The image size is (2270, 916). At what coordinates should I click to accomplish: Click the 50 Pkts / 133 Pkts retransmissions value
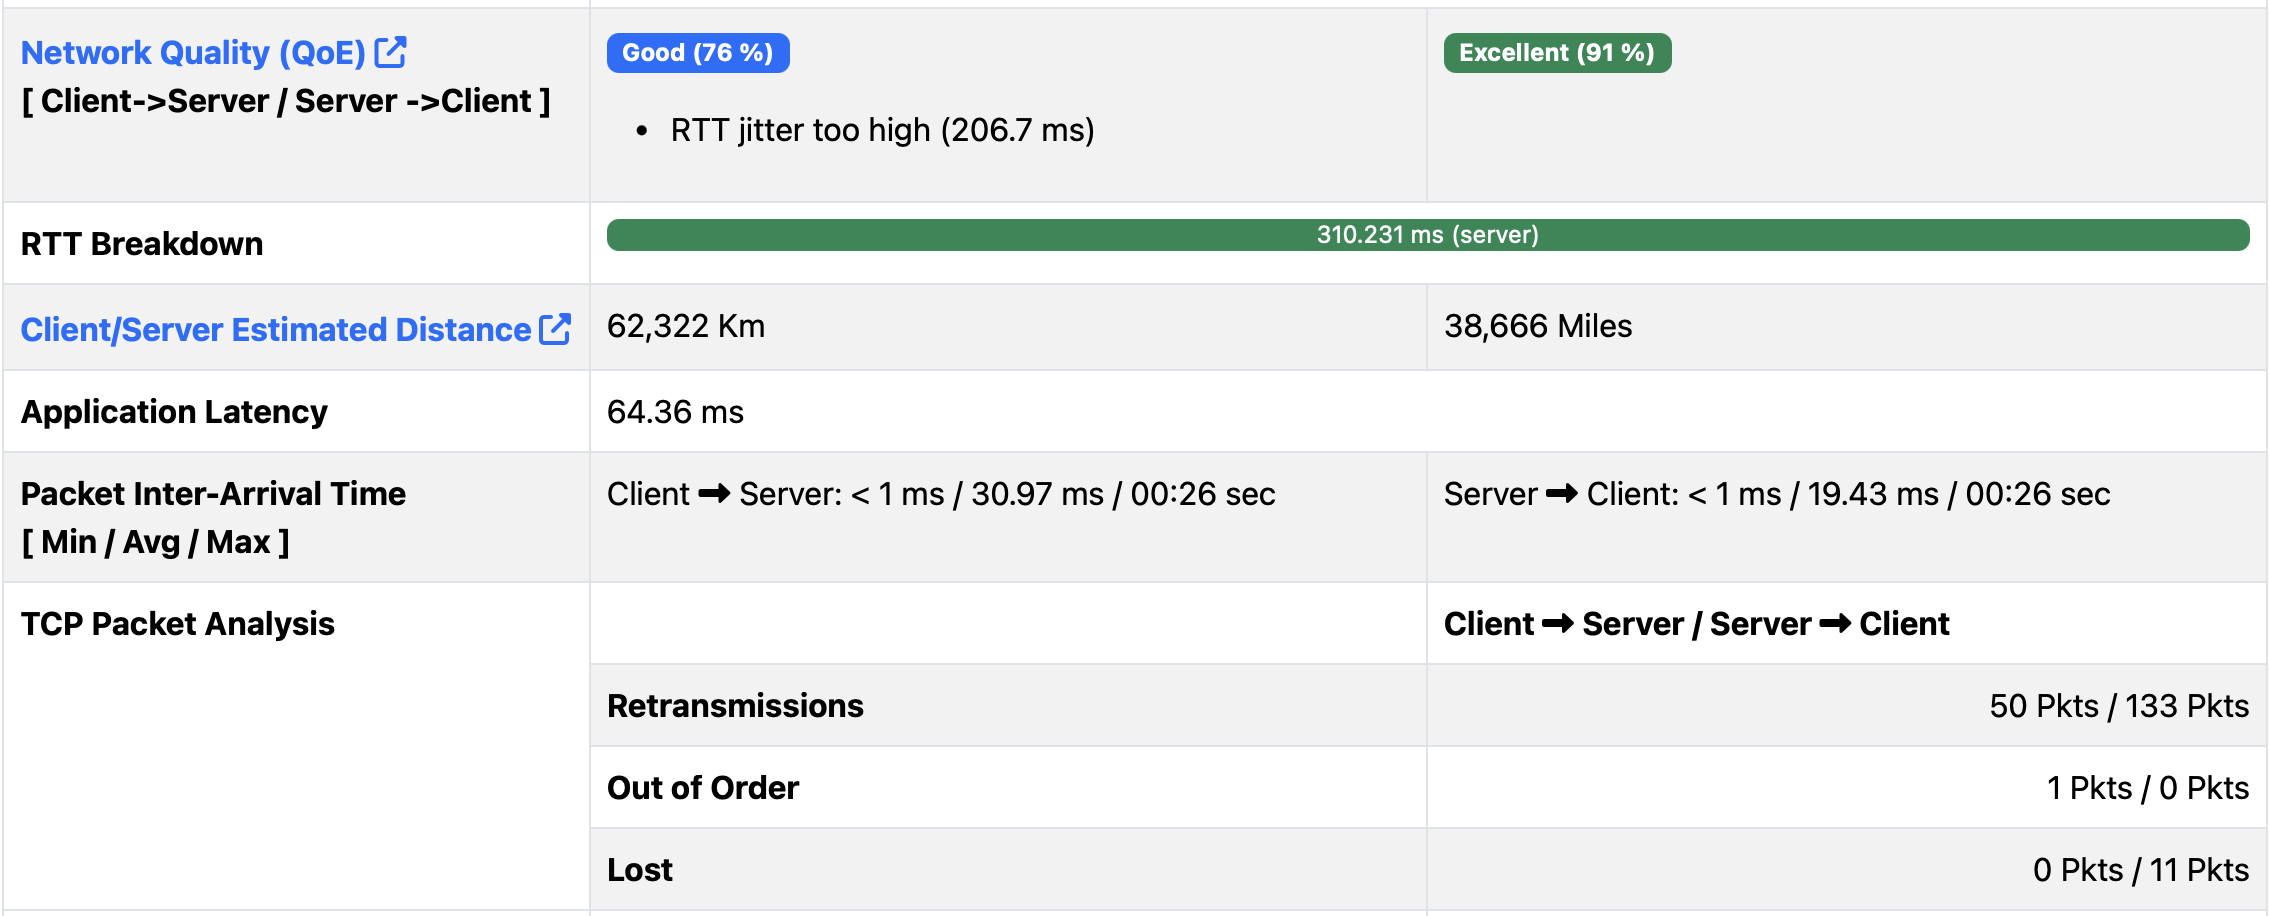[x=2118, y=706]
